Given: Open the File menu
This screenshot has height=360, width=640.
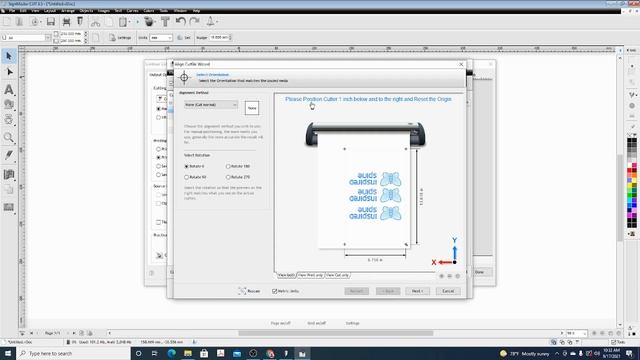Looking at the screenshot, I should coord(12,11).
